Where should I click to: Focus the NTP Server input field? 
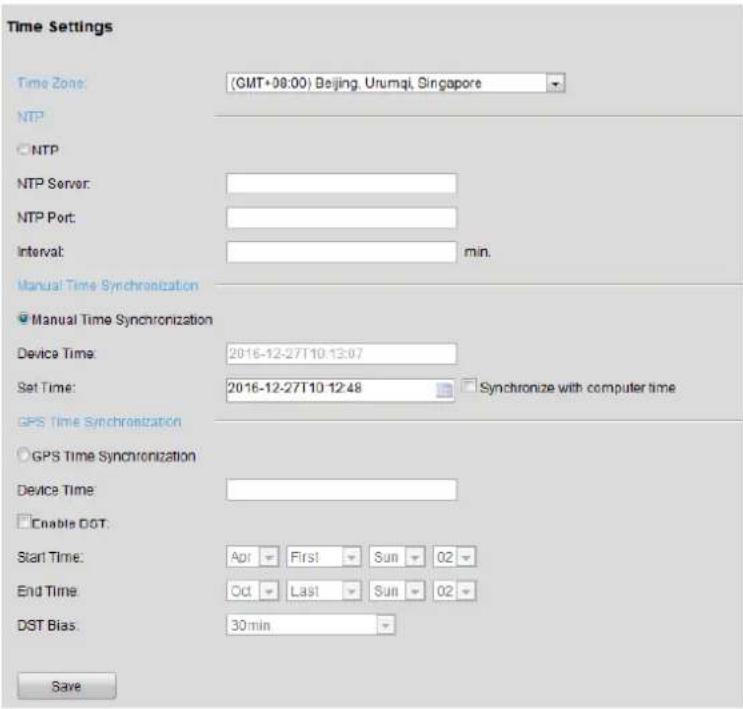point(341,183)
